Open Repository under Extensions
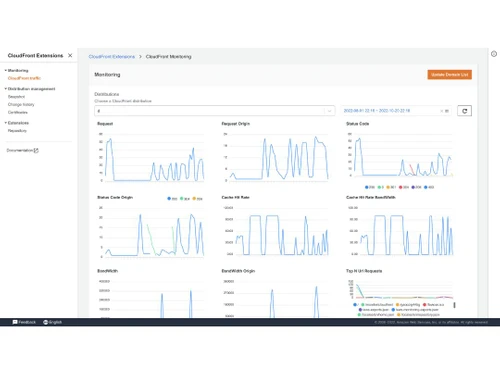Image resolution: width=500 pixels, height=375 pixels. [17, 131]
